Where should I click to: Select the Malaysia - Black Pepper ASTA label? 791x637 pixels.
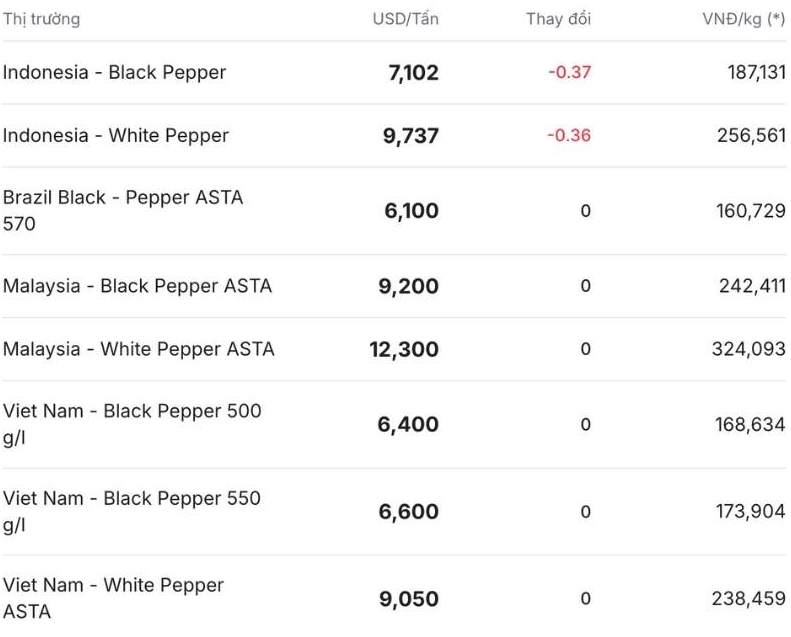(137, 286)
